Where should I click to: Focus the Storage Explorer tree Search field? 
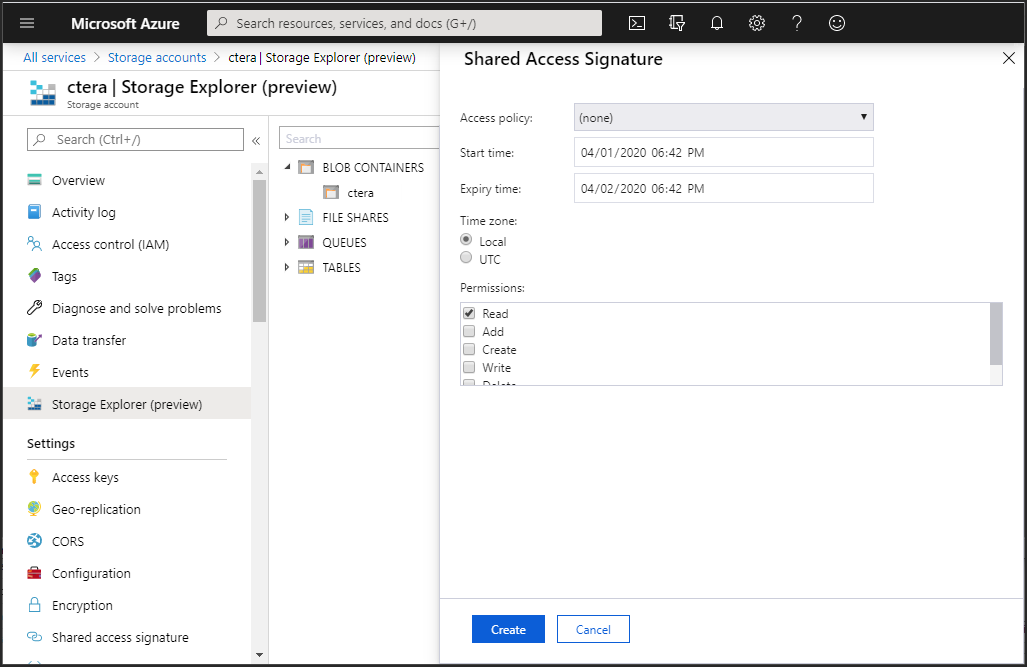[360, 138]
